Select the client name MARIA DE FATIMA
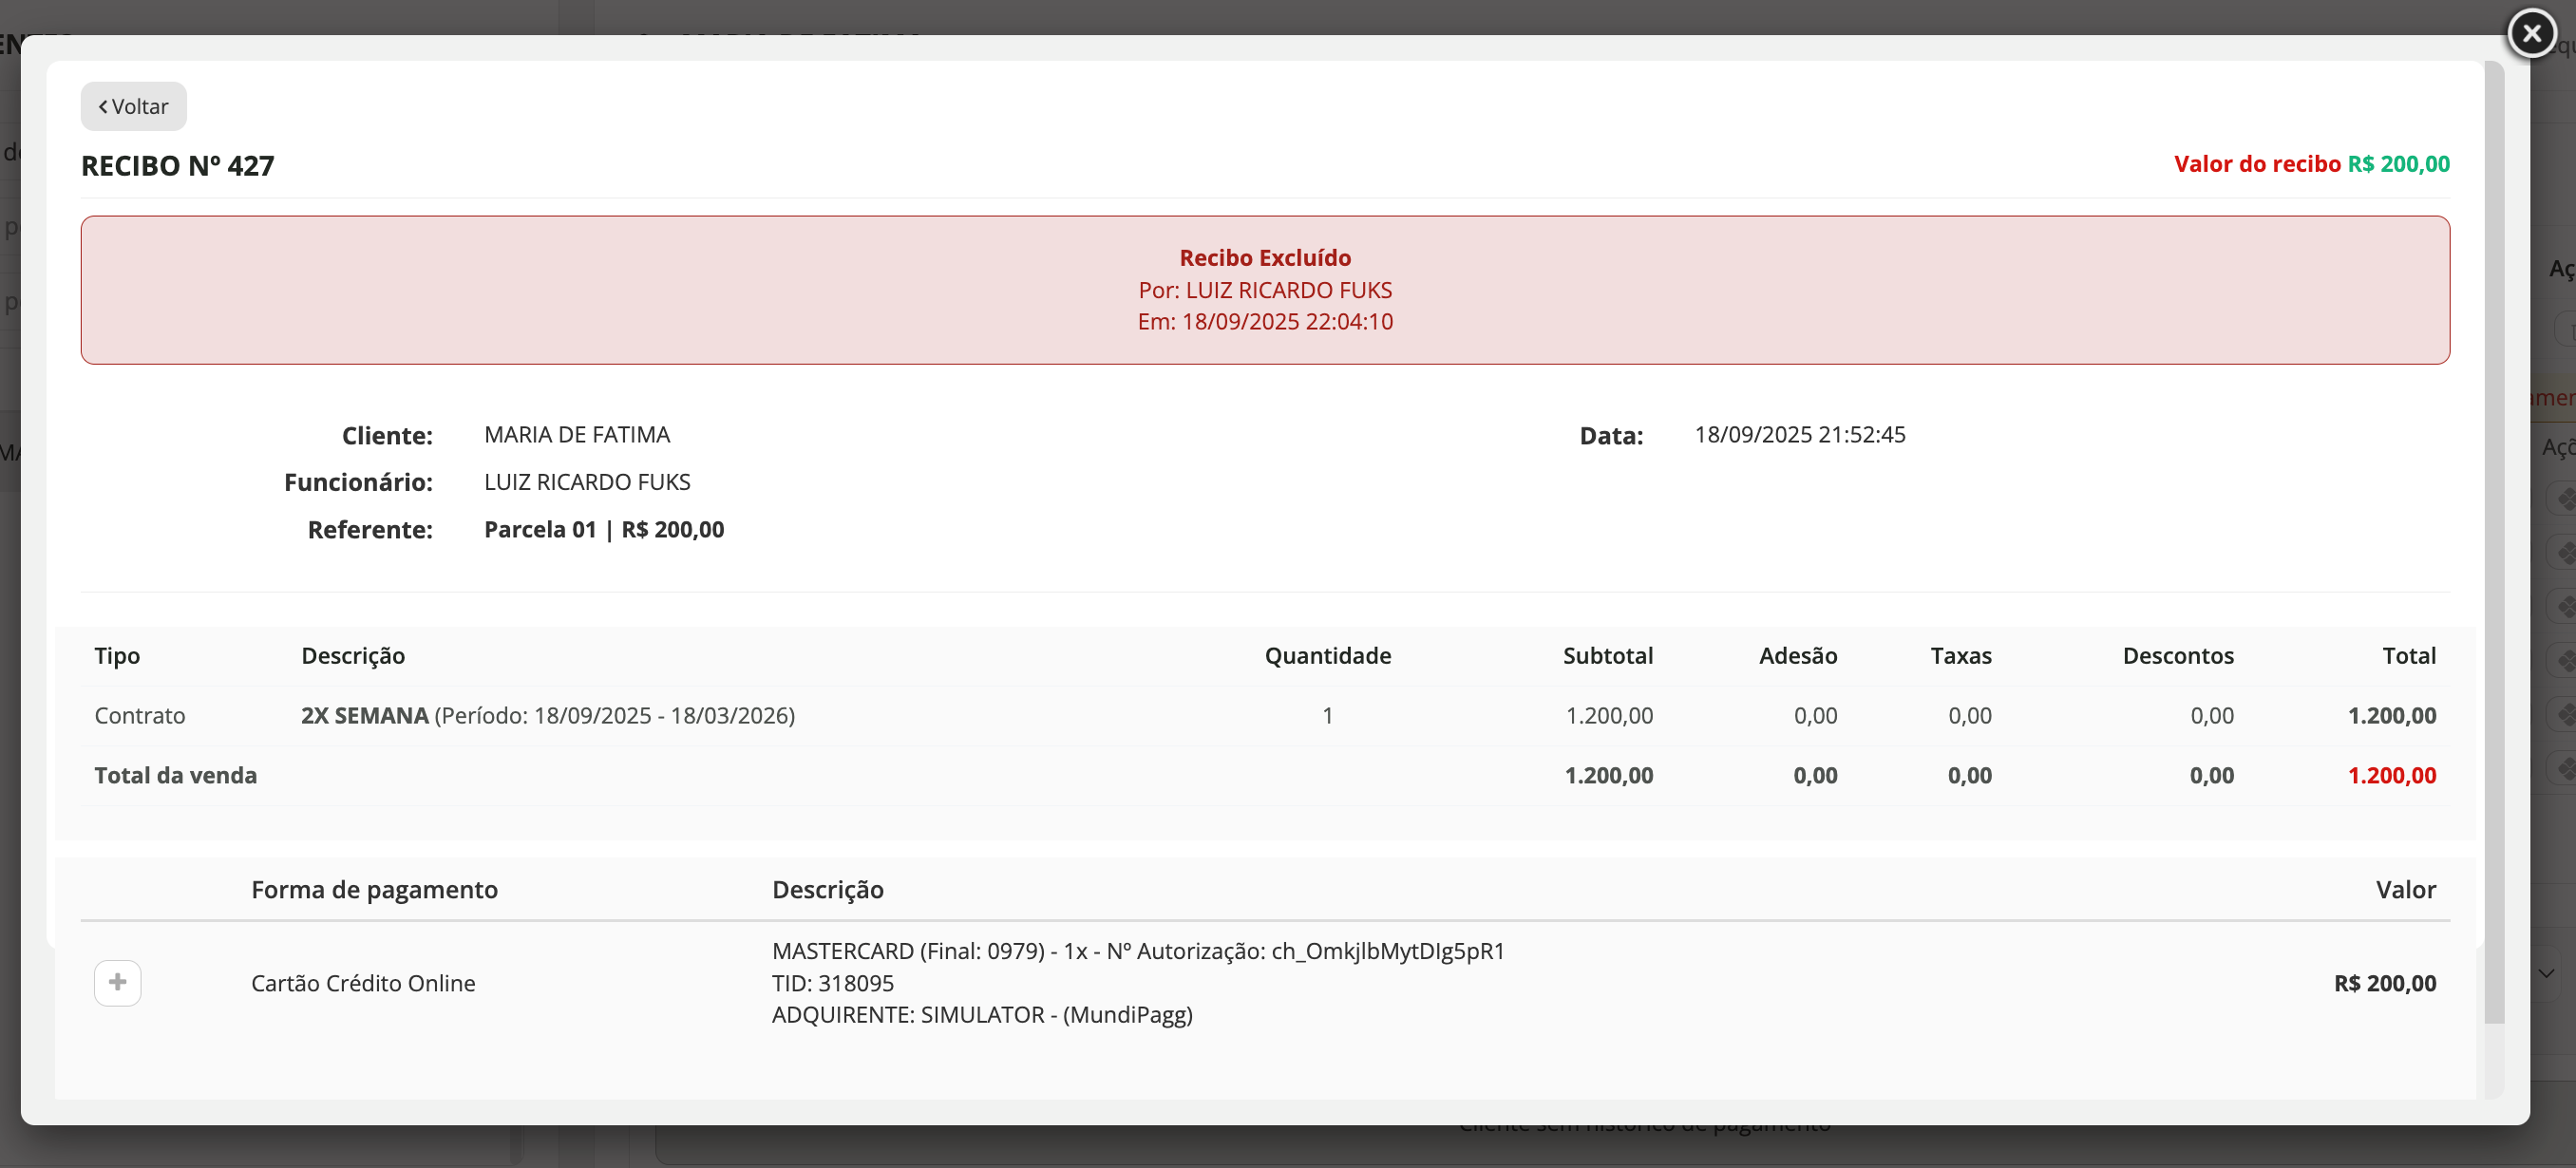 coord(577,435)
